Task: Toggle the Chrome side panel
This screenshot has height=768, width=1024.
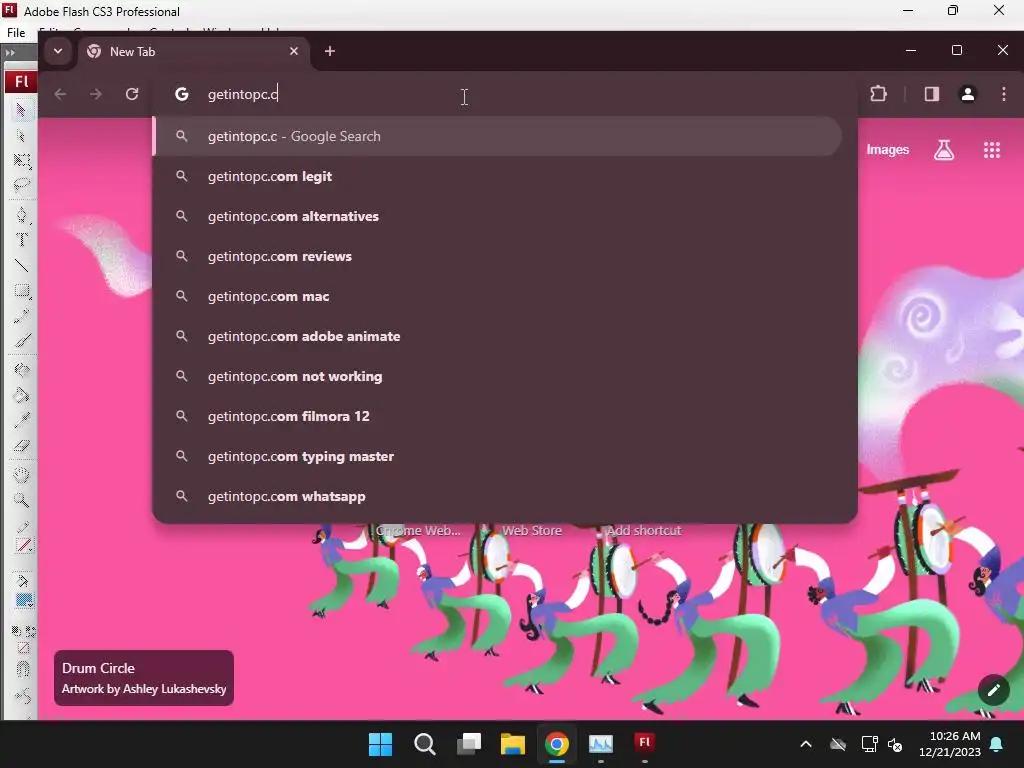Action: (932, 94)
